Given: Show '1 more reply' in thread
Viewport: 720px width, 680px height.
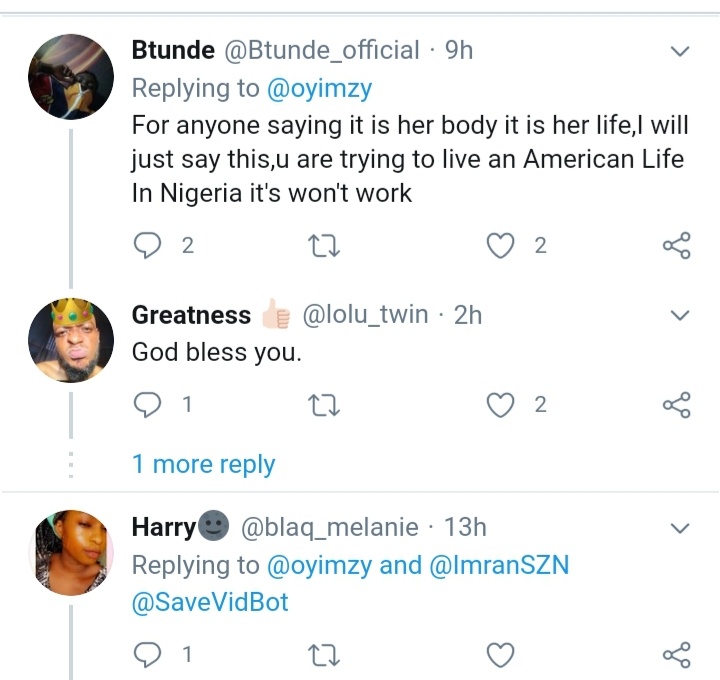Looking at the screenshot, I should pos(203,464).
